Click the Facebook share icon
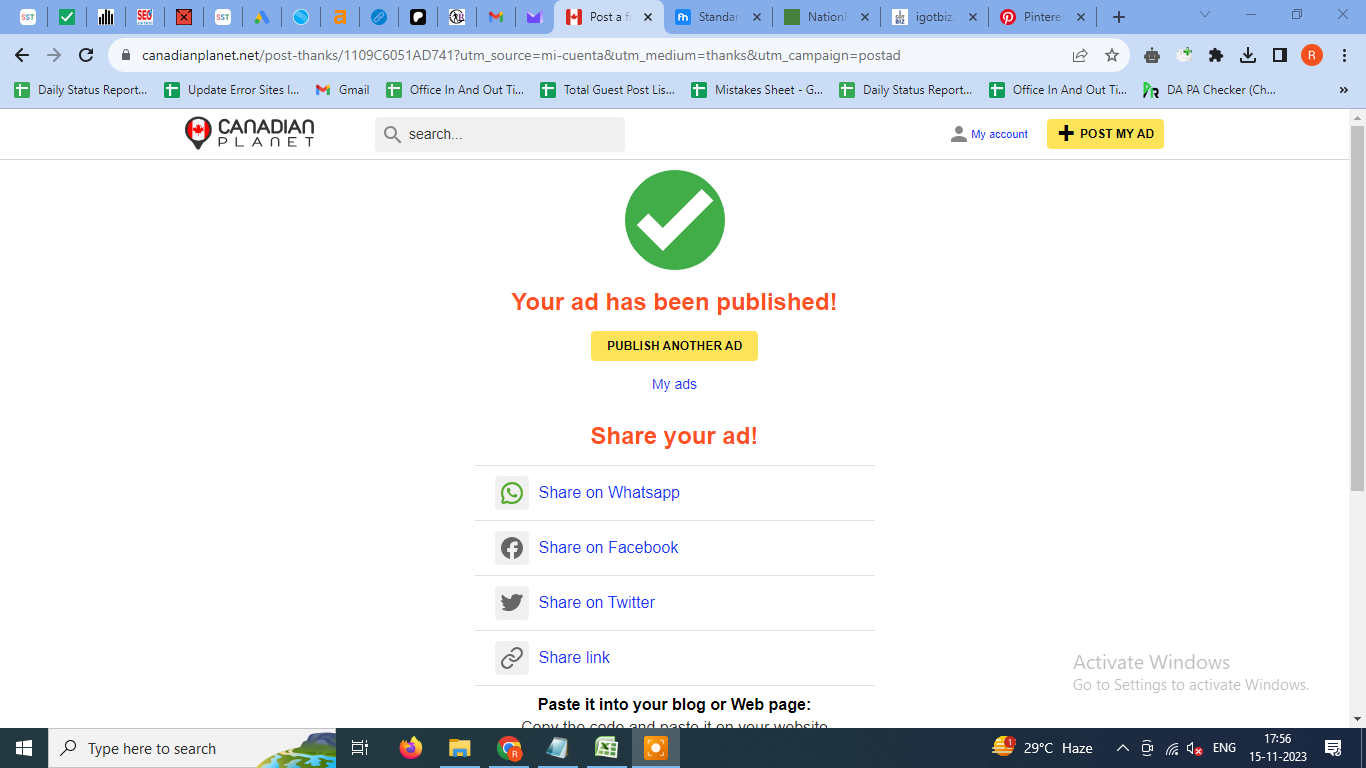Screen dimensions: 1366x768 tap(512, 548)
